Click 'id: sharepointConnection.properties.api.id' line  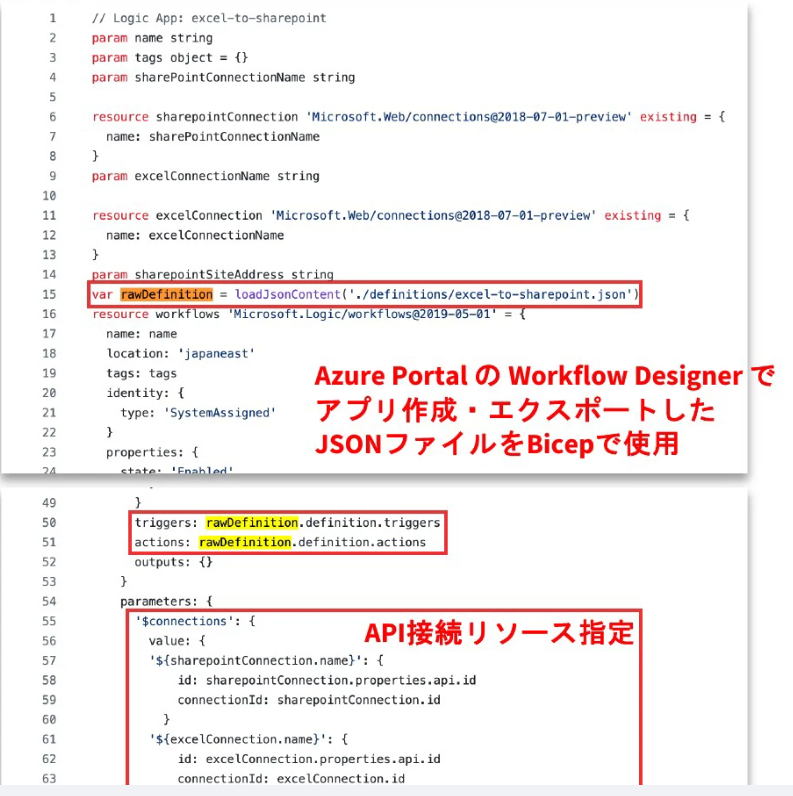tap(326, 681)
